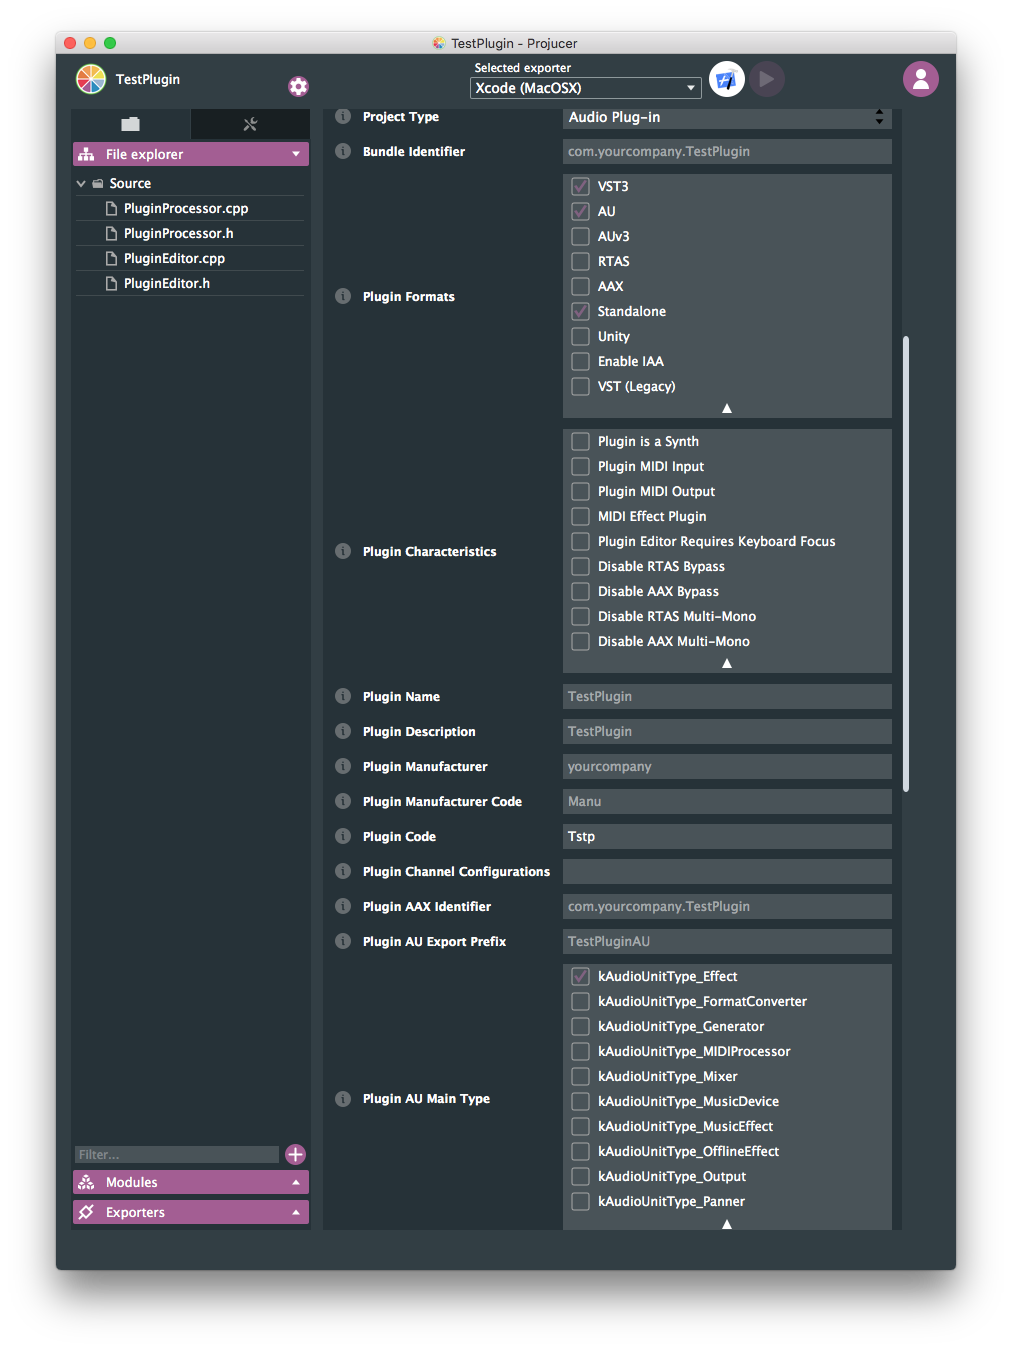The height and width of the screenshot is (1350, 1012).
Task: Show info for Project Type
Action: pyautogui.click(x=343, y=116)
